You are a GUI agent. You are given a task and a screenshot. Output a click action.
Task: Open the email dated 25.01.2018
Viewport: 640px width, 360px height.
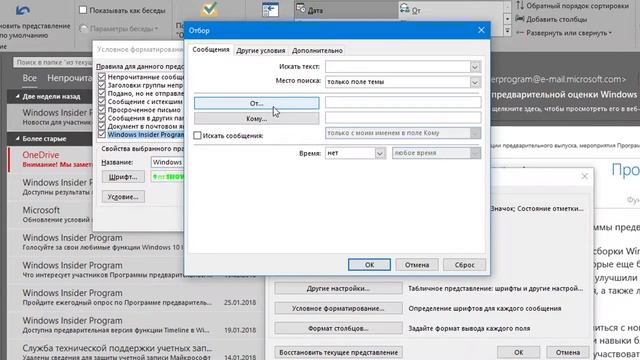pos(136,298)
